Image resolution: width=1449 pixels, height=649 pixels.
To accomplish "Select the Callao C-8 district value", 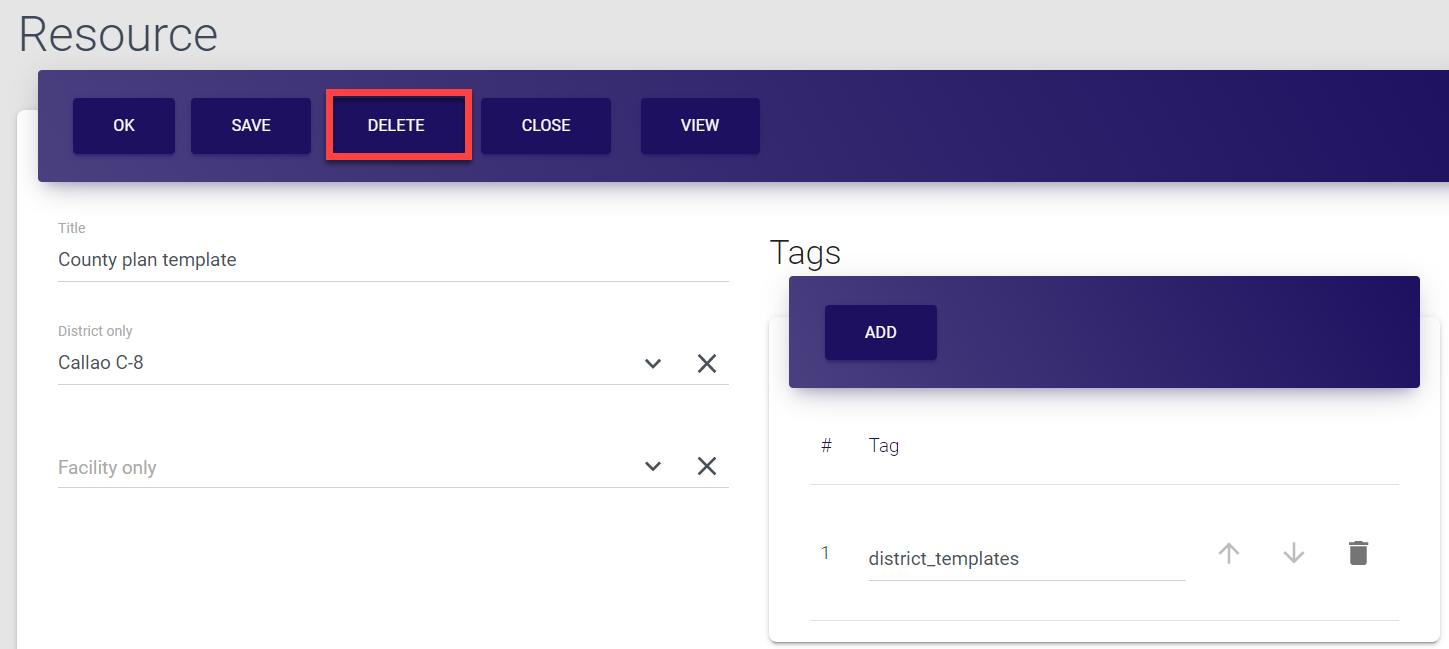I will click(x=101, y=363).
